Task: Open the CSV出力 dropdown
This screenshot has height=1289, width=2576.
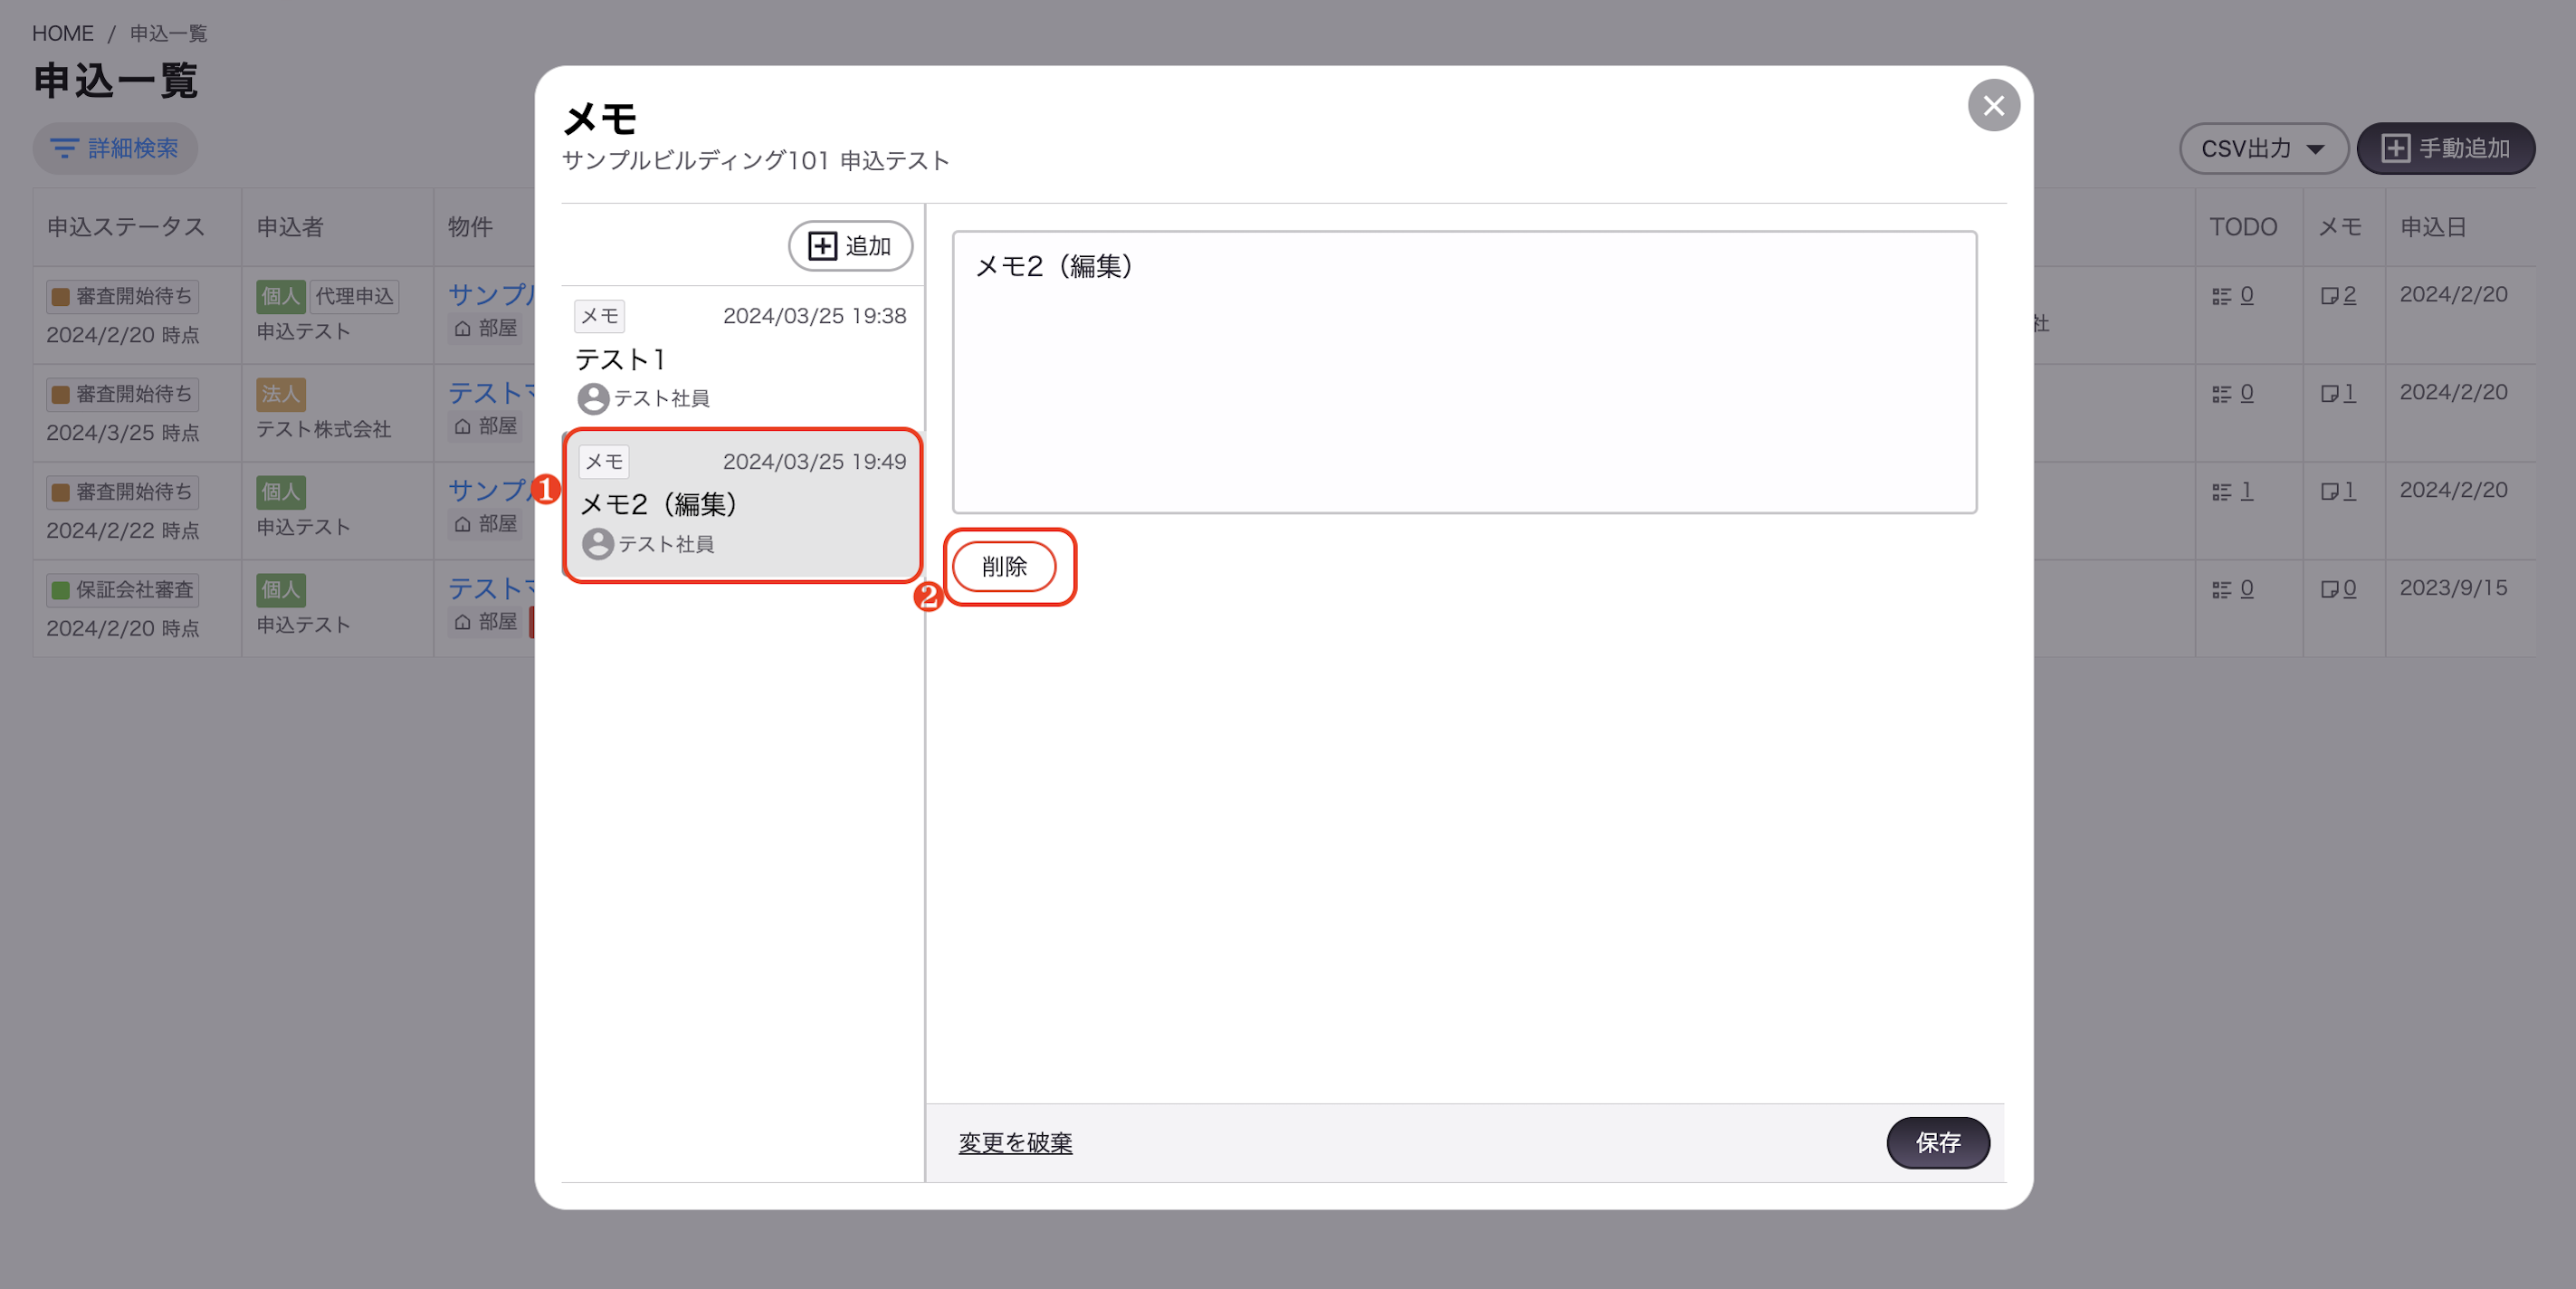Action: (2262, 148)
